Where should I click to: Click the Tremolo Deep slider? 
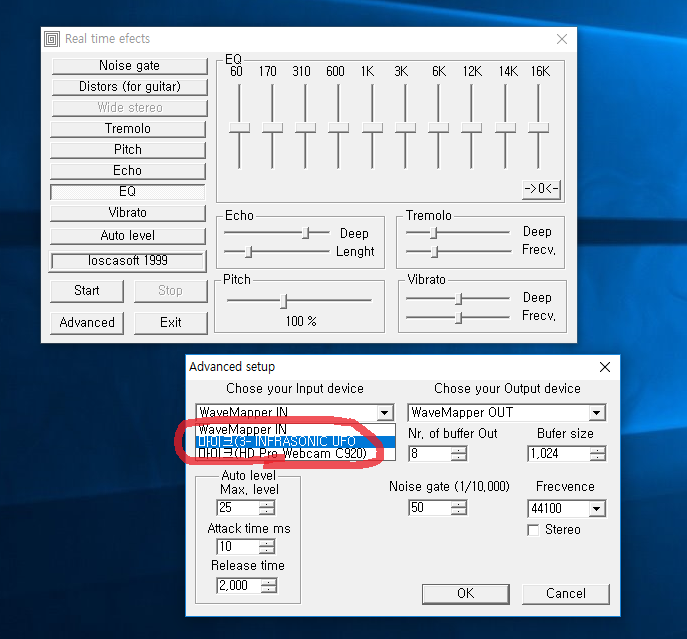click(x=458, y=233)
